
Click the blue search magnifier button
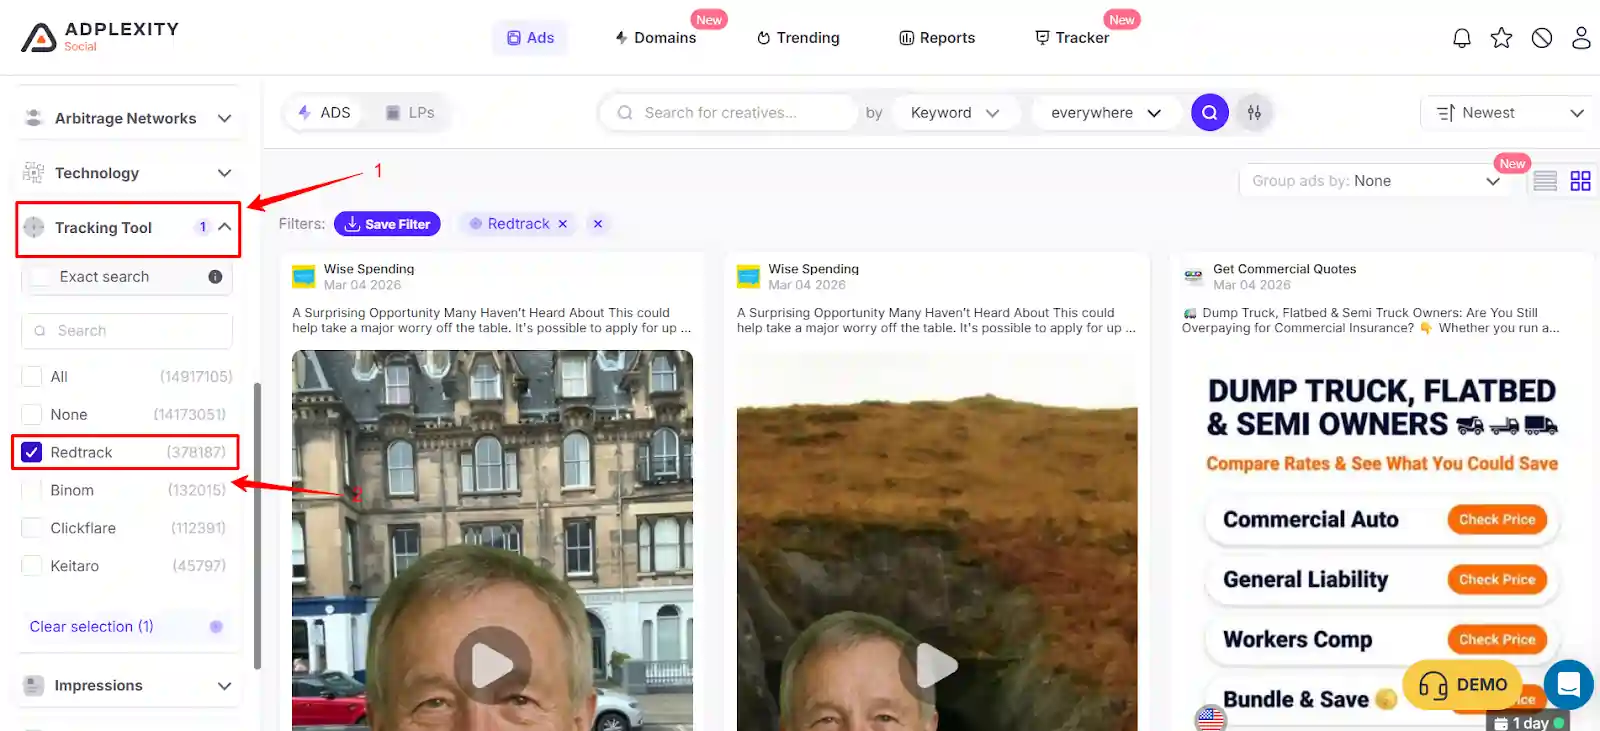pyautogui.click(x=1209, y=113)
